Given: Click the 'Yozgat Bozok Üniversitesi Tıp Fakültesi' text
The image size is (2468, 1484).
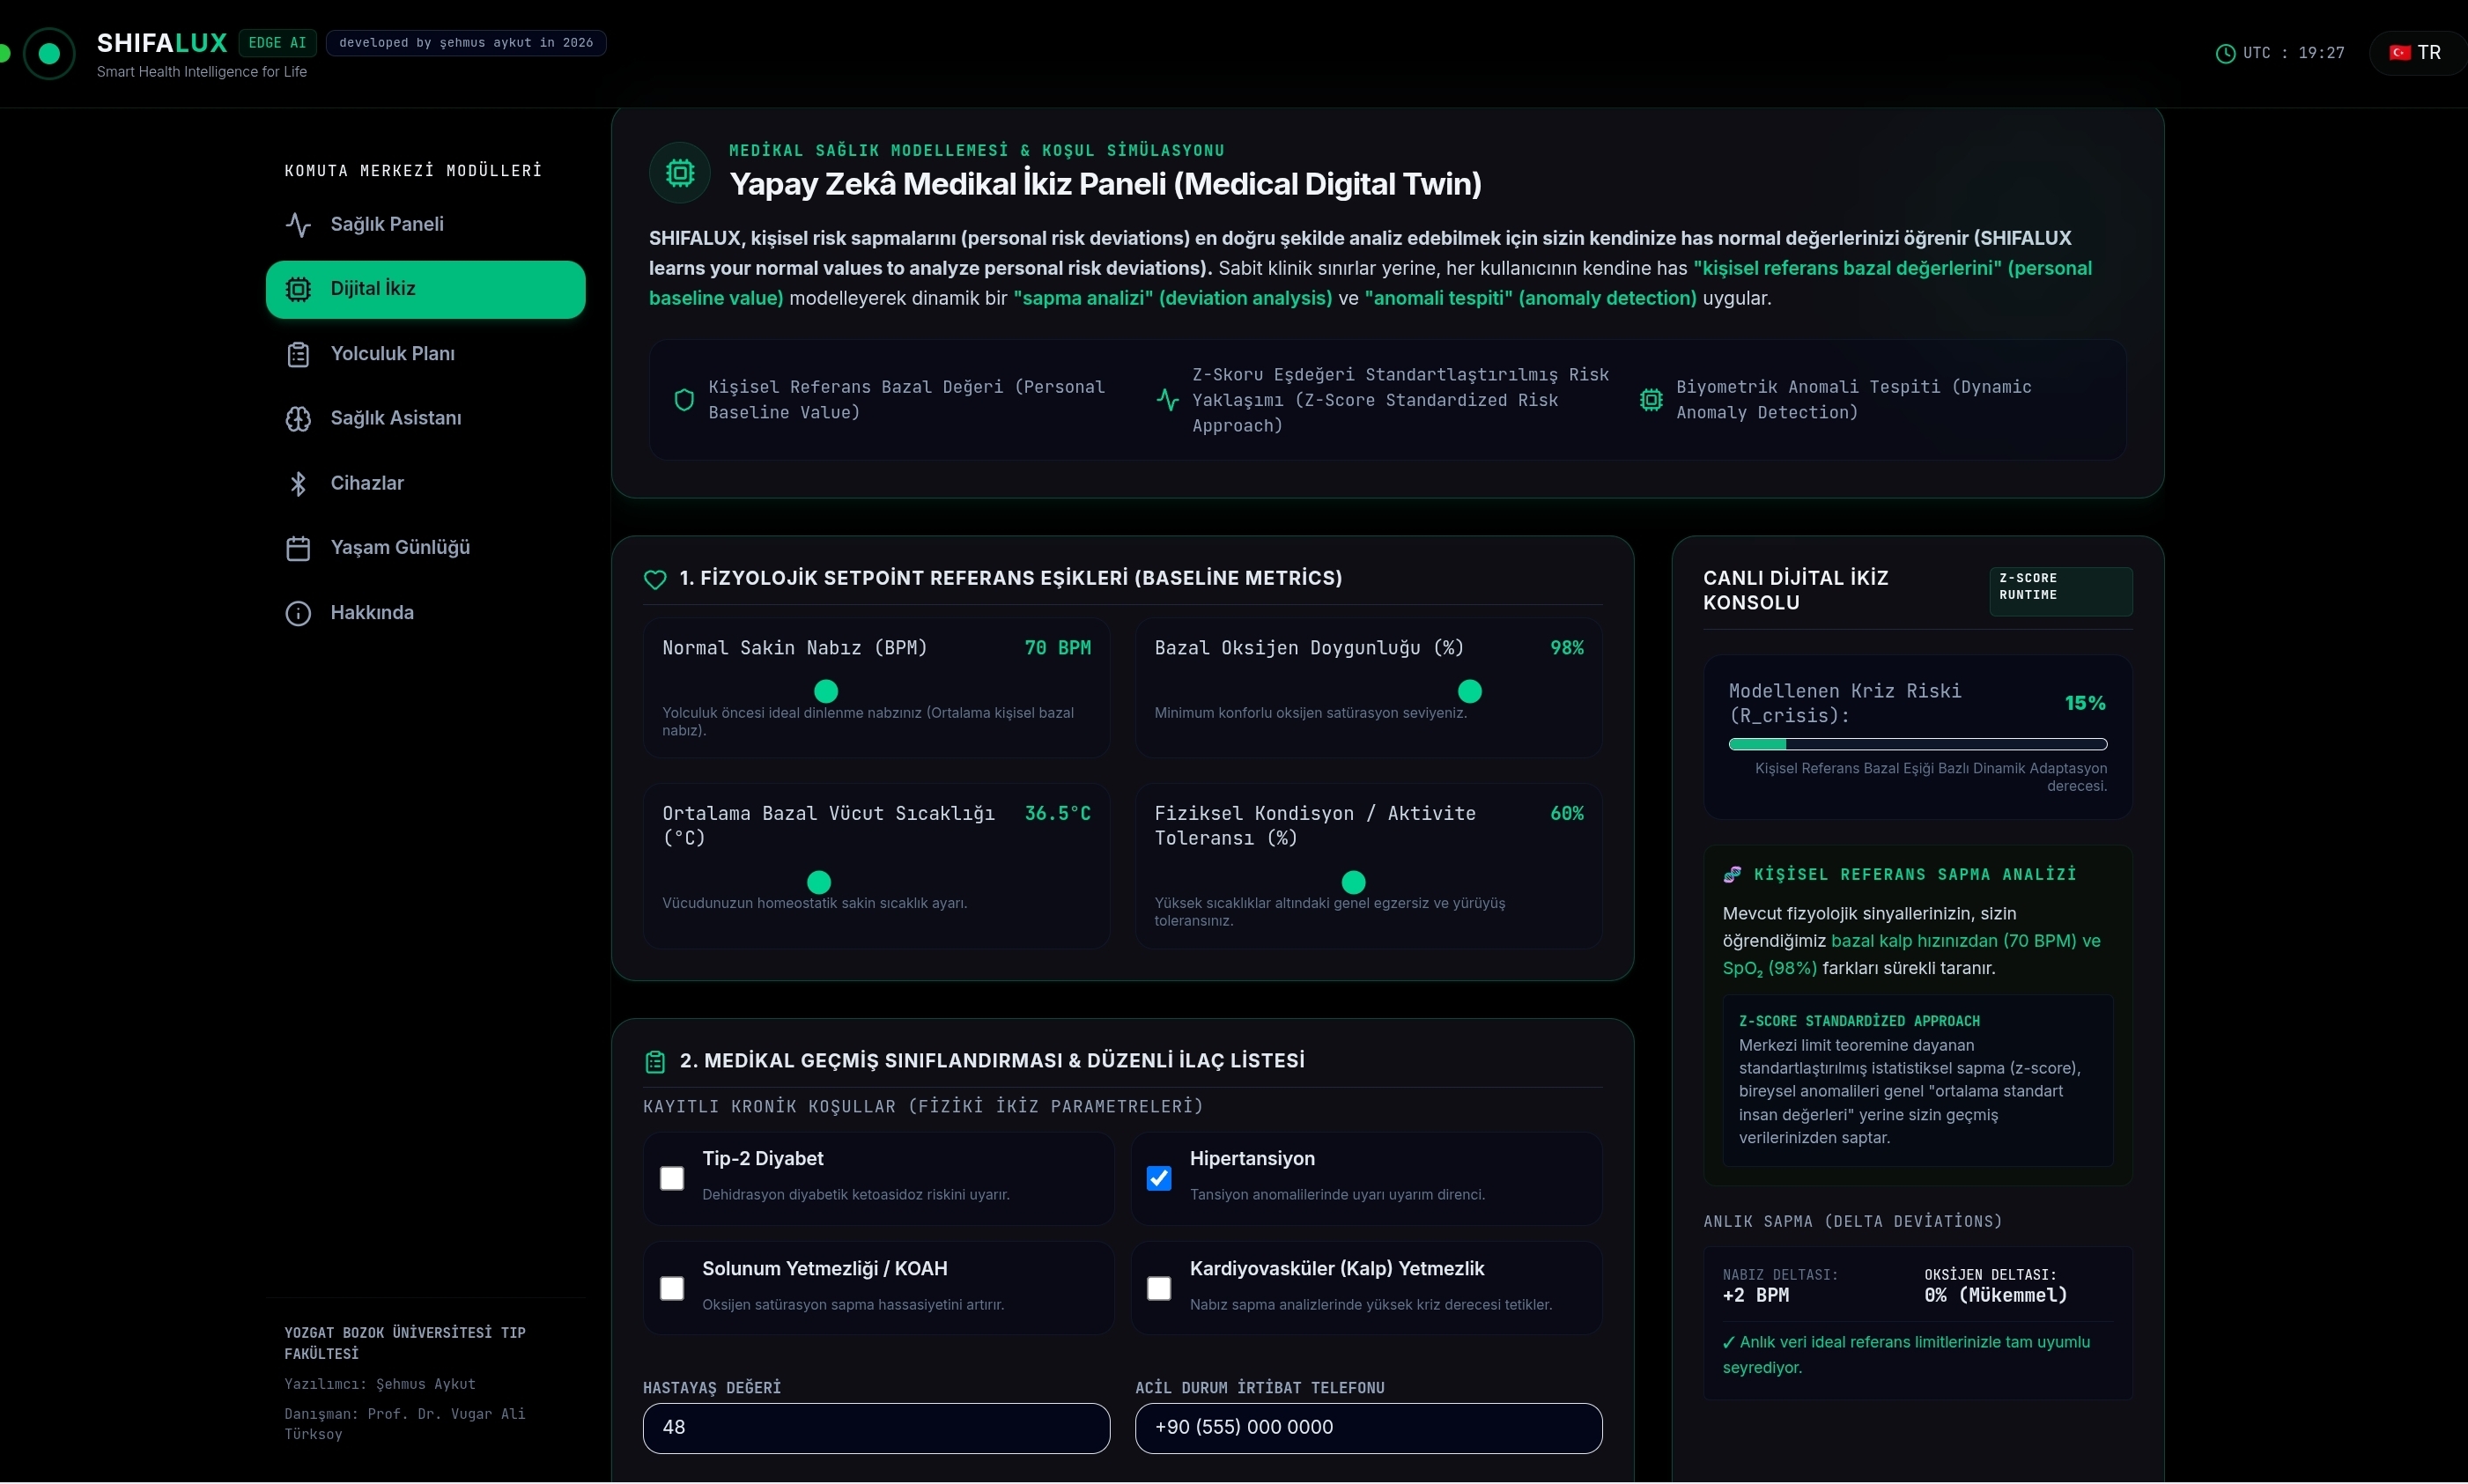Looking at the screenshot, I should [x=404, y=1343].
